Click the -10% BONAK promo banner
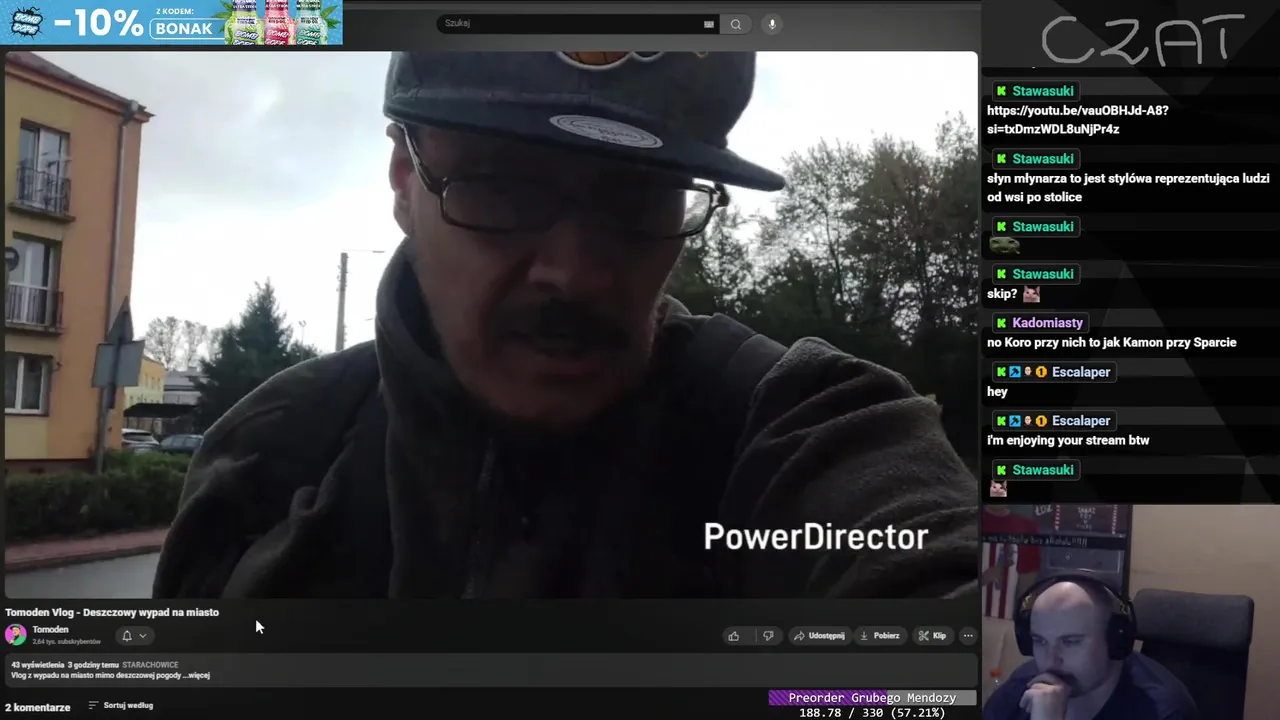This screenshot has height=720, width=1280. (x=172, y=22)
